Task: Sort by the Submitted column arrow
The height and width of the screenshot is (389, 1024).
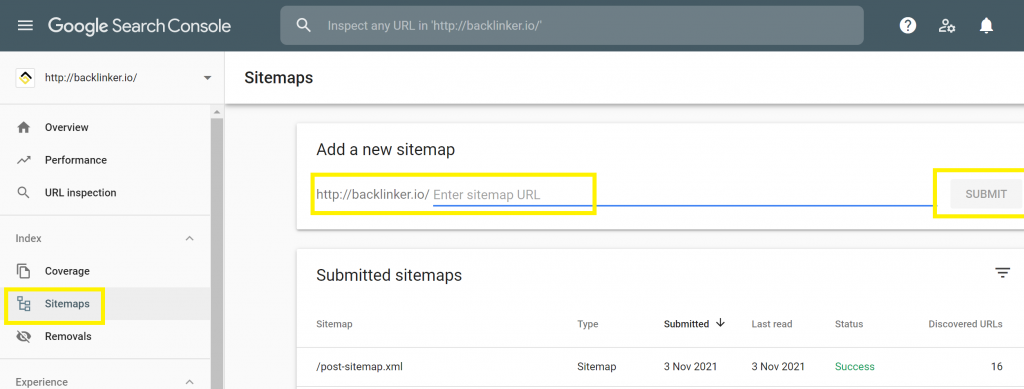Action: [x=720, y=323]
